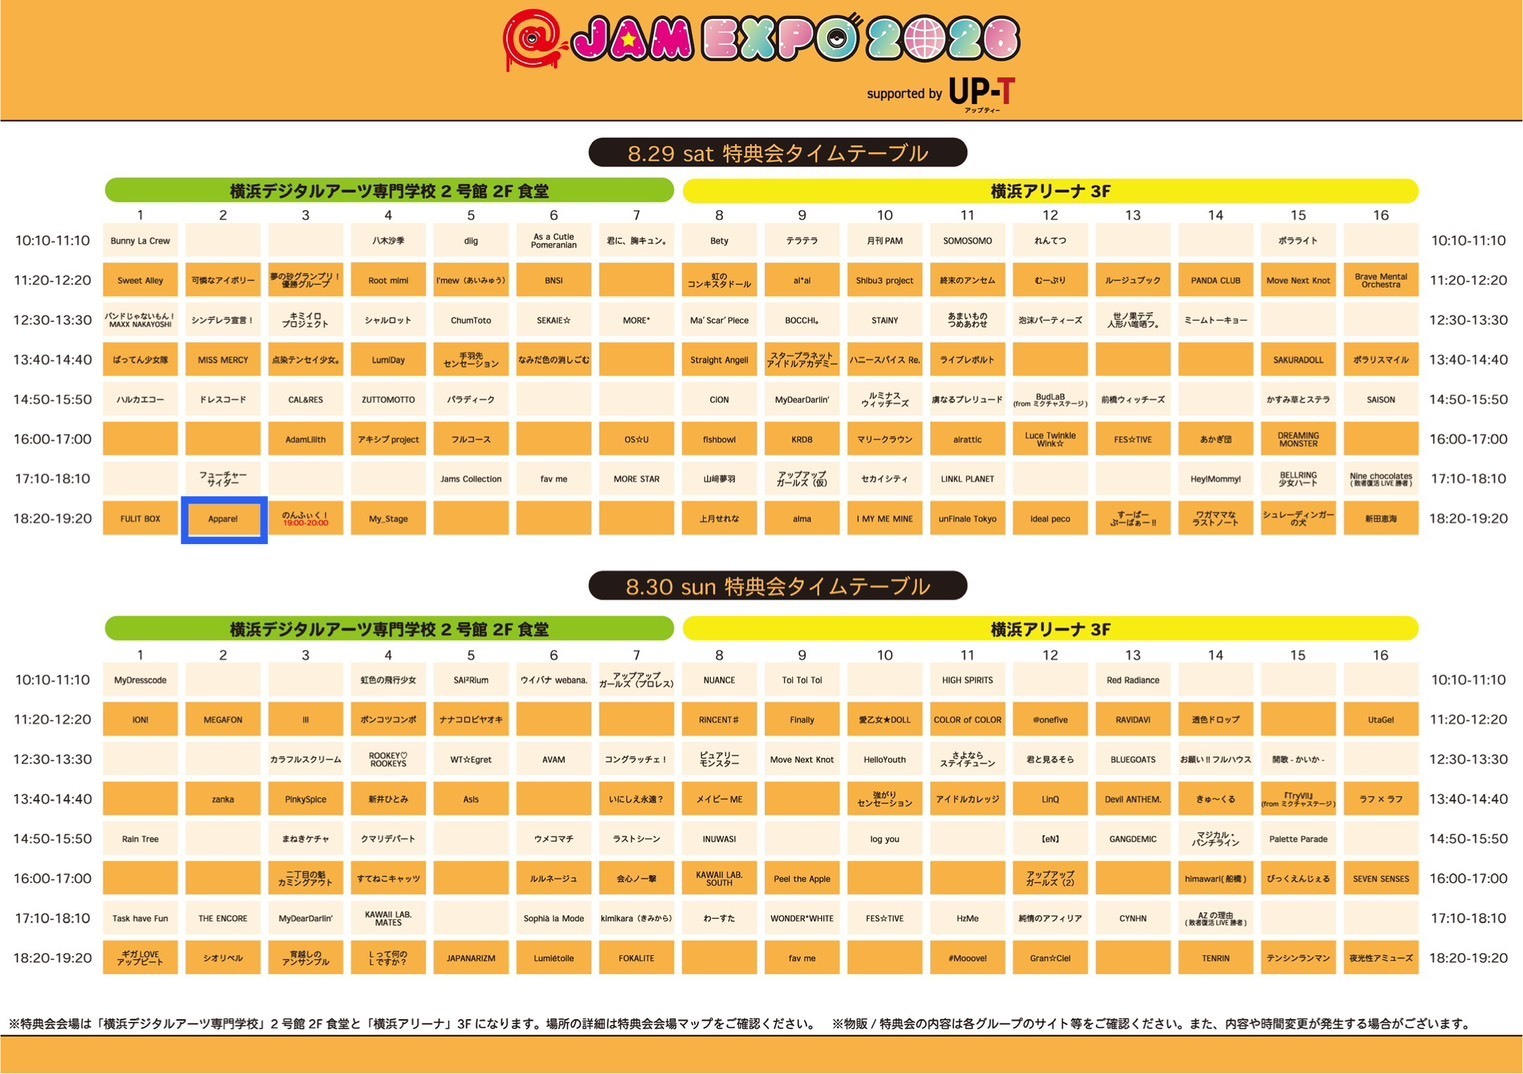Click the RAVIDAVI cell
1523x1074 pixels.
point(1133,719)
